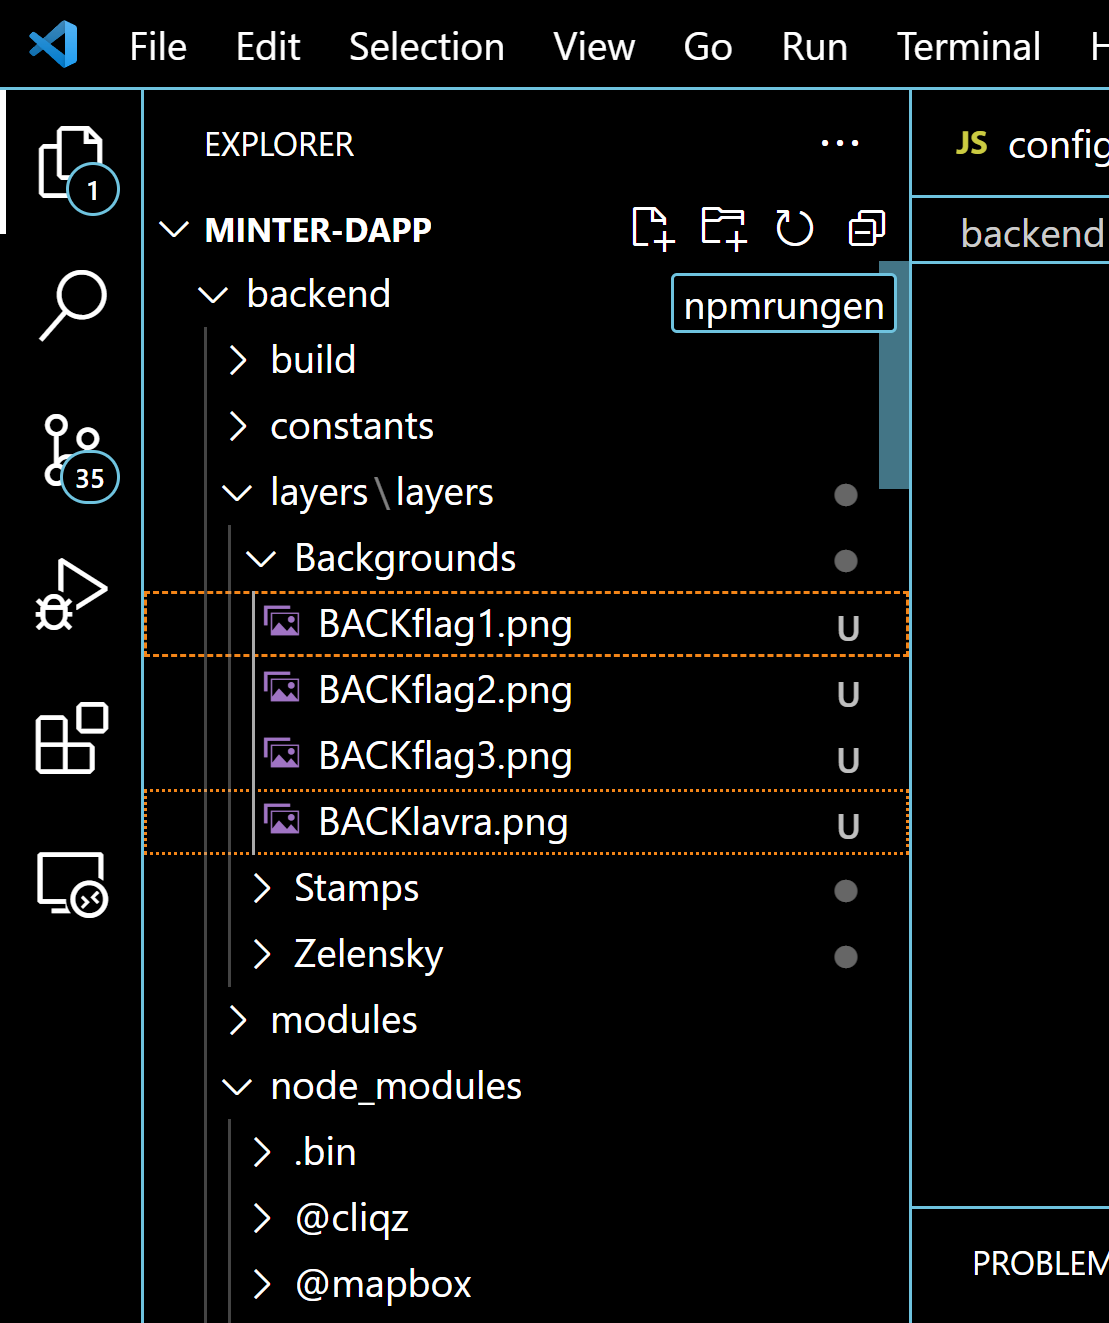Refresh the Explorer file tree
This screenshot has width=1109, height=1323.
point(794,228)
